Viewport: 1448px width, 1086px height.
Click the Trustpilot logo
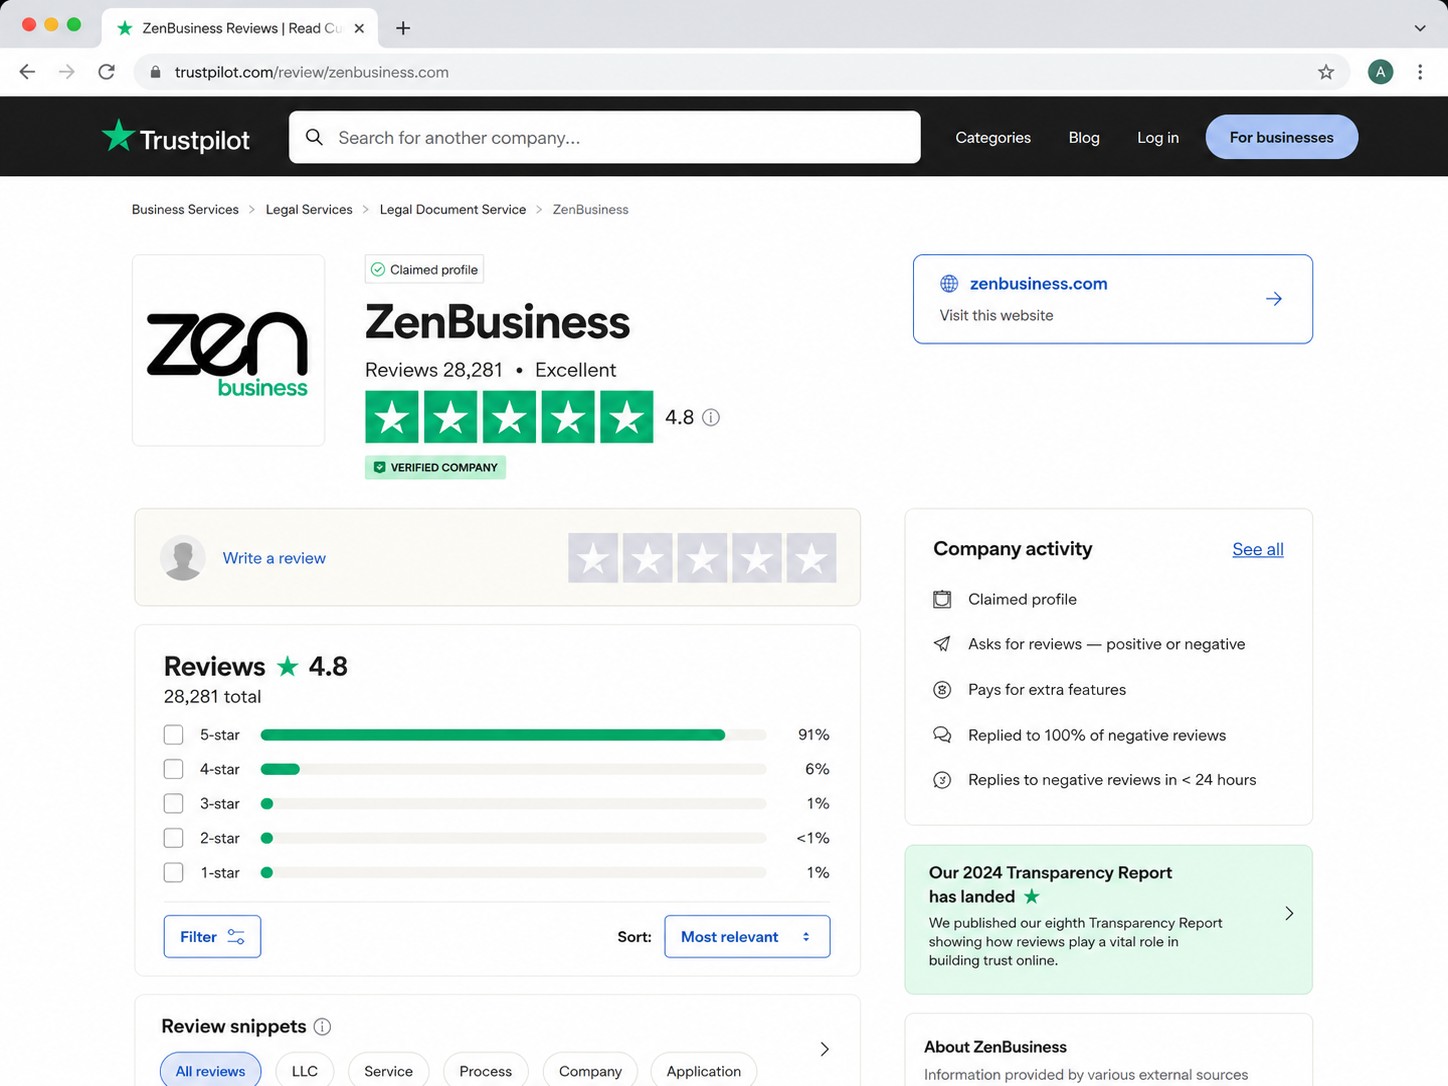[176, 137]
